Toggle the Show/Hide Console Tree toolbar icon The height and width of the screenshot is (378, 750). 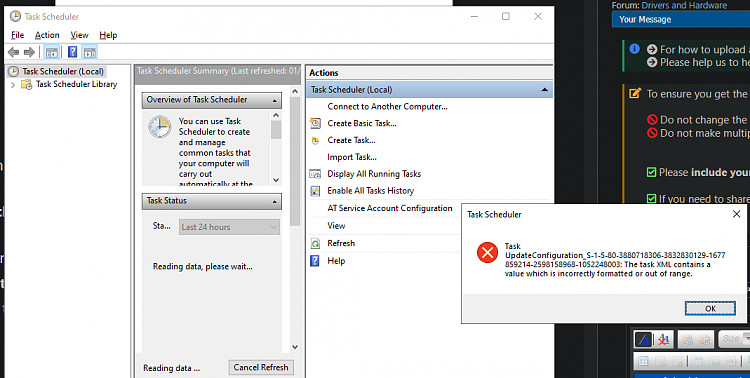click(52, 52)
